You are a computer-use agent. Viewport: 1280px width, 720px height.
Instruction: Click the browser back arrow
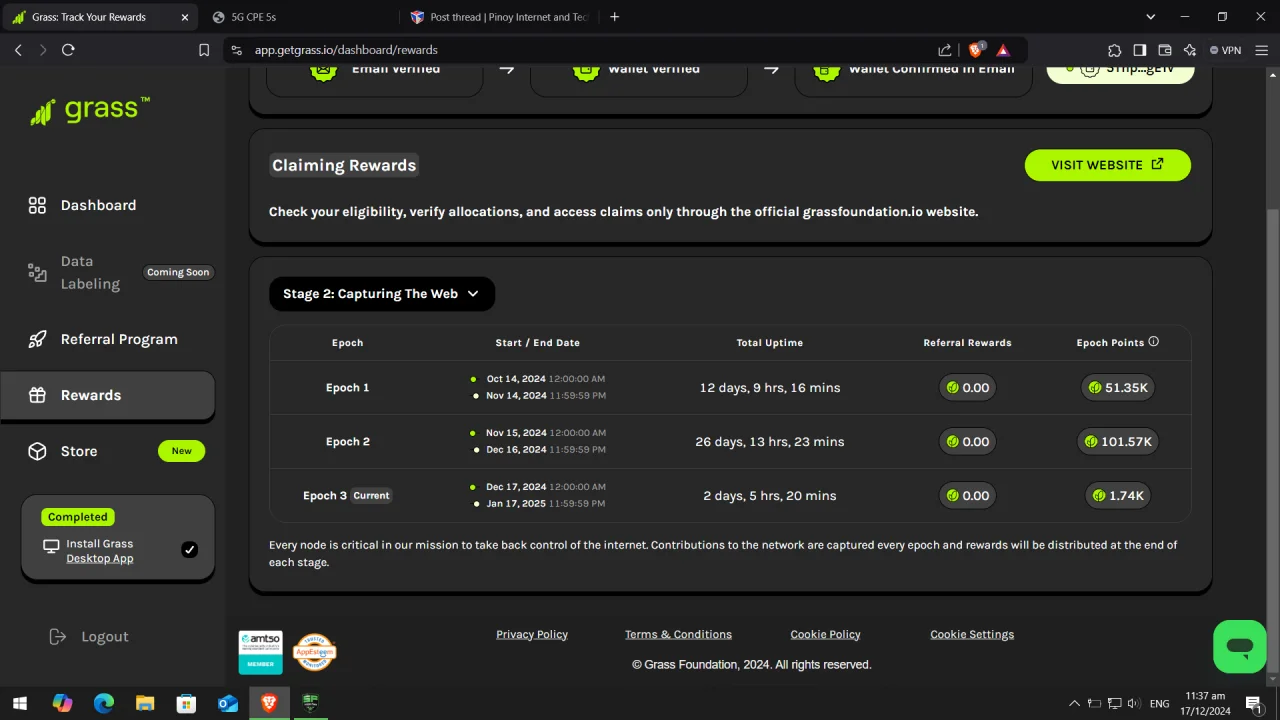point(18,50)
